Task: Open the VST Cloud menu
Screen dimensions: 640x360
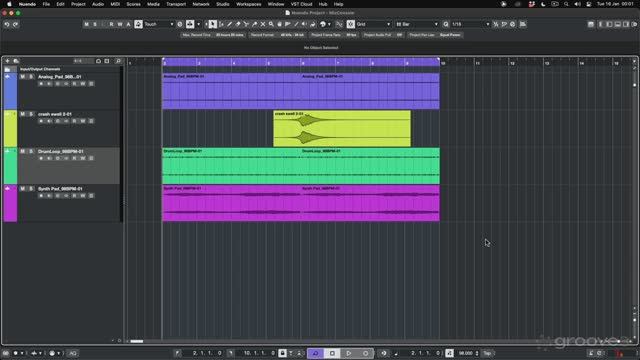Action: (301, 4)
